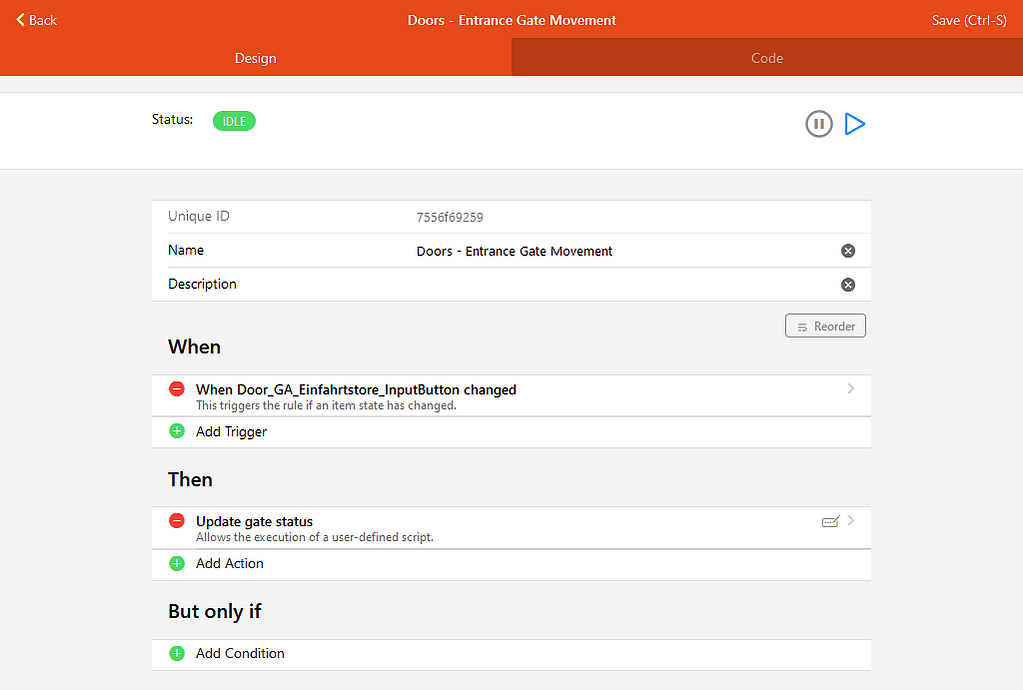Click the Back arrow button
1023x690 pixels.
point(37,20)
